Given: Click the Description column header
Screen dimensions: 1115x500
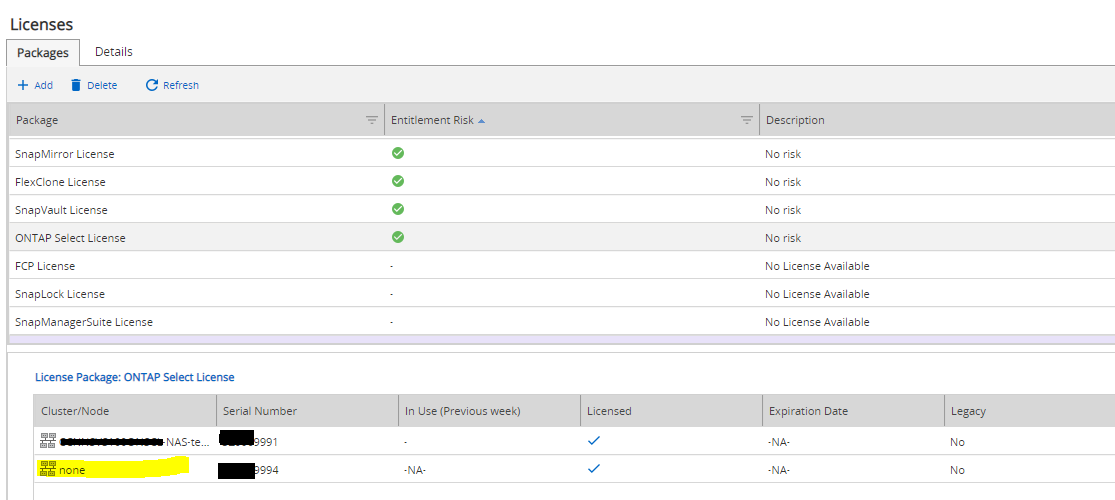Looking at the screenshot, I should [x=795, y=120].
